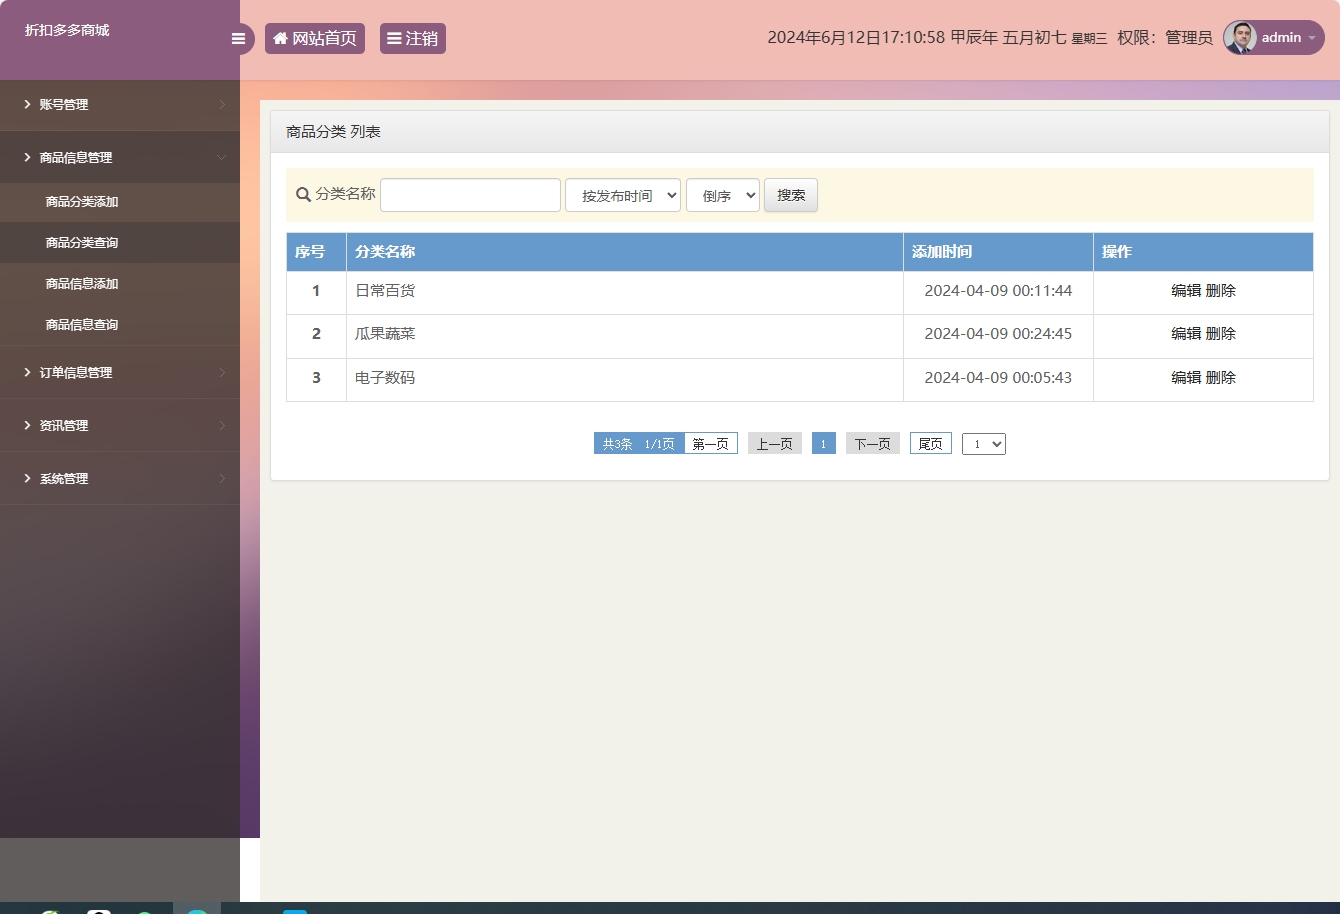Open the page number select near 尾页
The height and width of the screenshot is (914, 1340).
(x=983, y=443)
